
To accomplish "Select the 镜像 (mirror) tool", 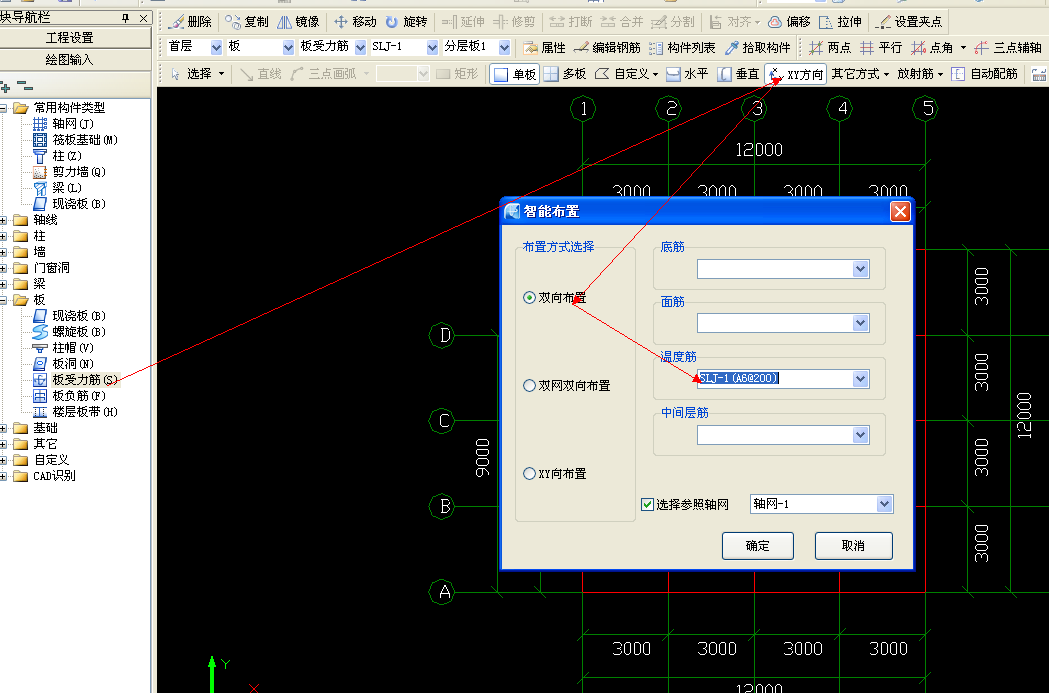I will click(298, 22).
